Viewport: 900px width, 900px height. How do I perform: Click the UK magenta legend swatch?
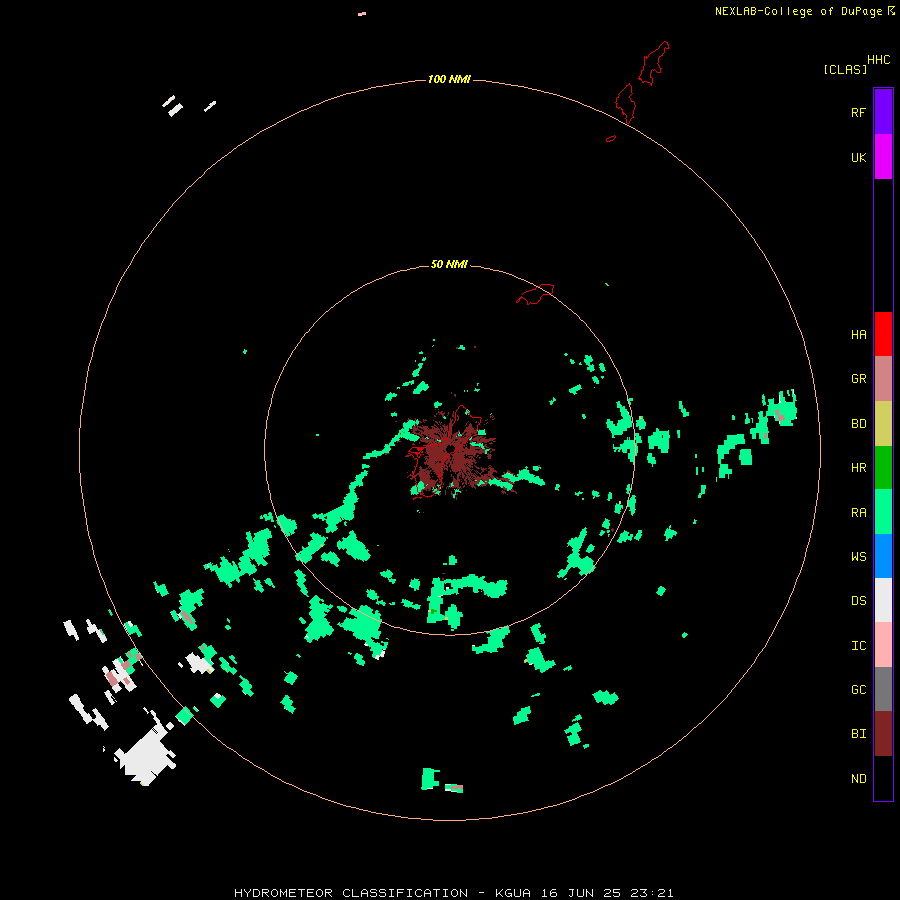[x=883, y=157]
